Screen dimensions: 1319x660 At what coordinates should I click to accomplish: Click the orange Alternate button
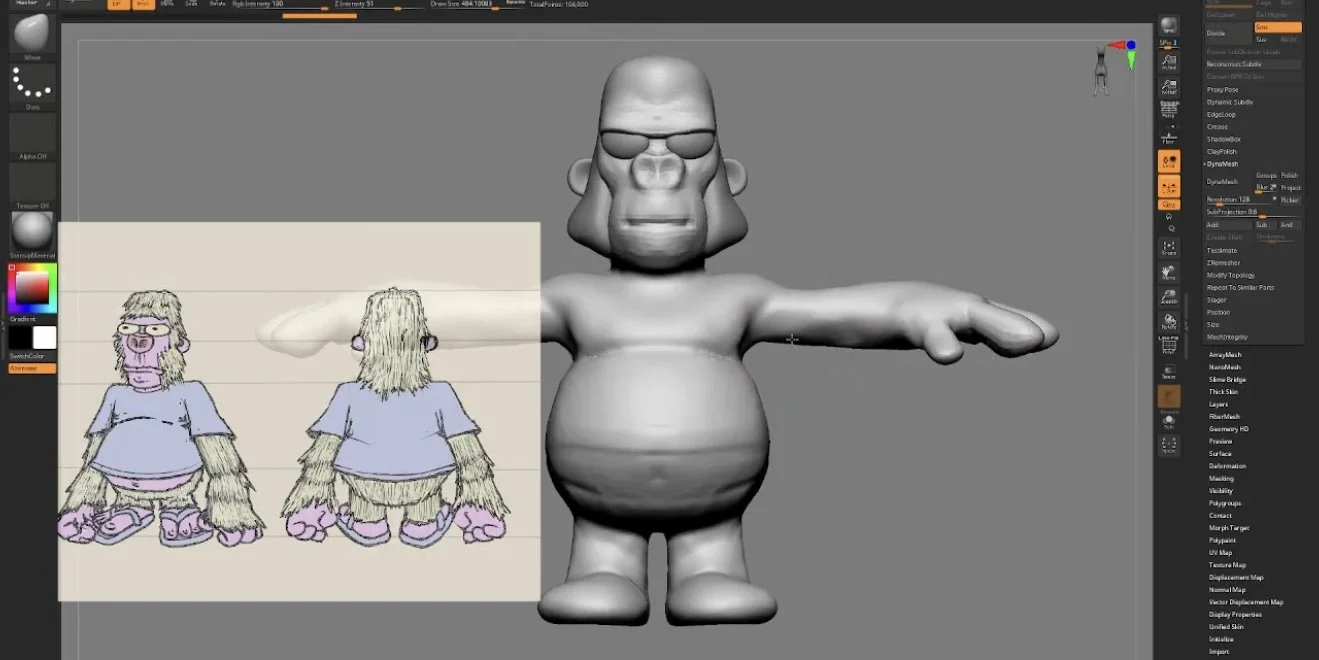click(x=33, y=368)
